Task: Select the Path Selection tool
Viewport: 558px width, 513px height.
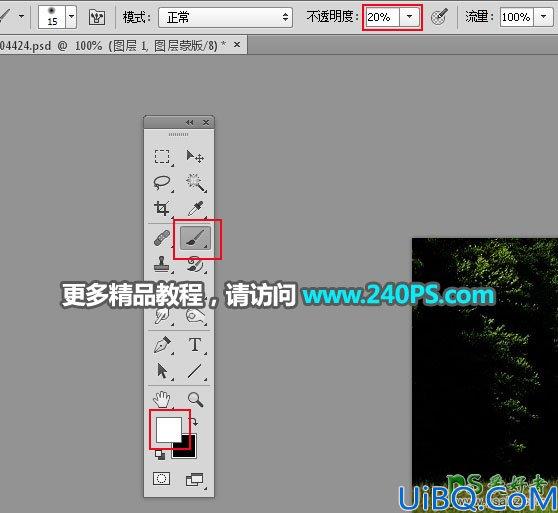Action: [x=162, y=371]
